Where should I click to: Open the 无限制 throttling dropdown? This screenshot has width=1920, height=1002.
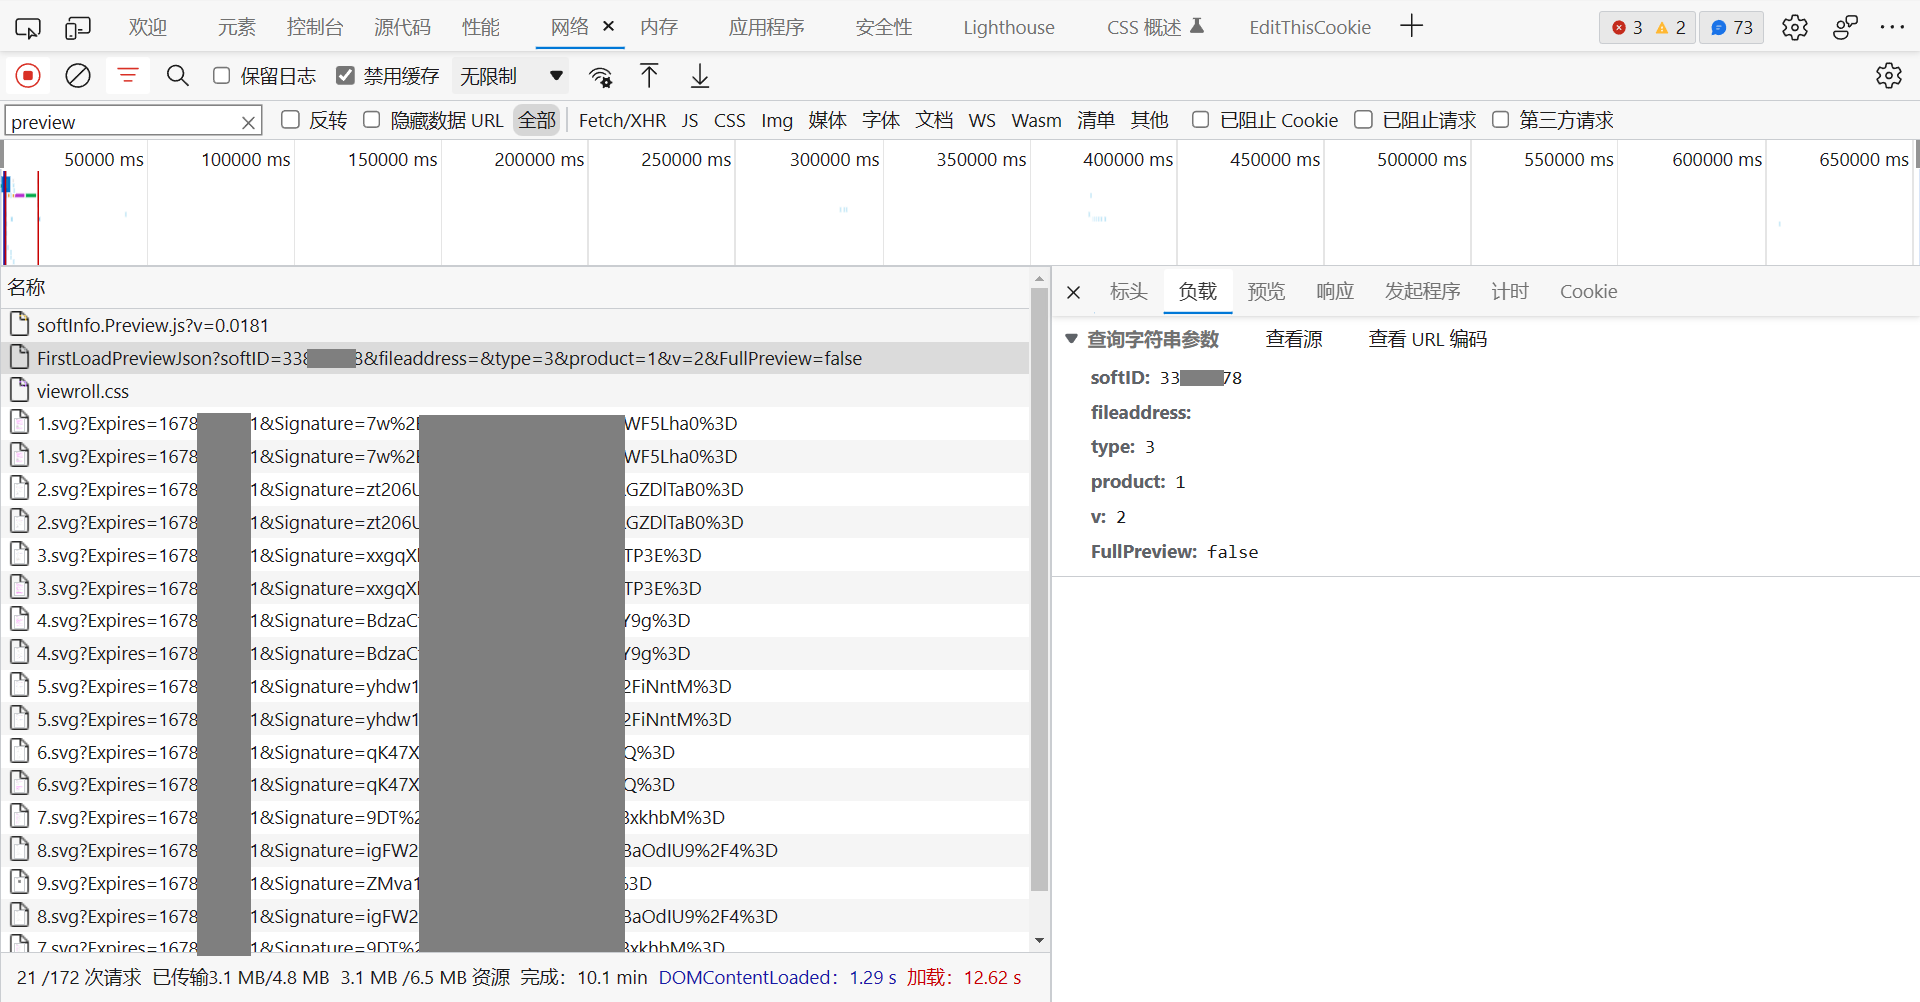pos(511,76)
